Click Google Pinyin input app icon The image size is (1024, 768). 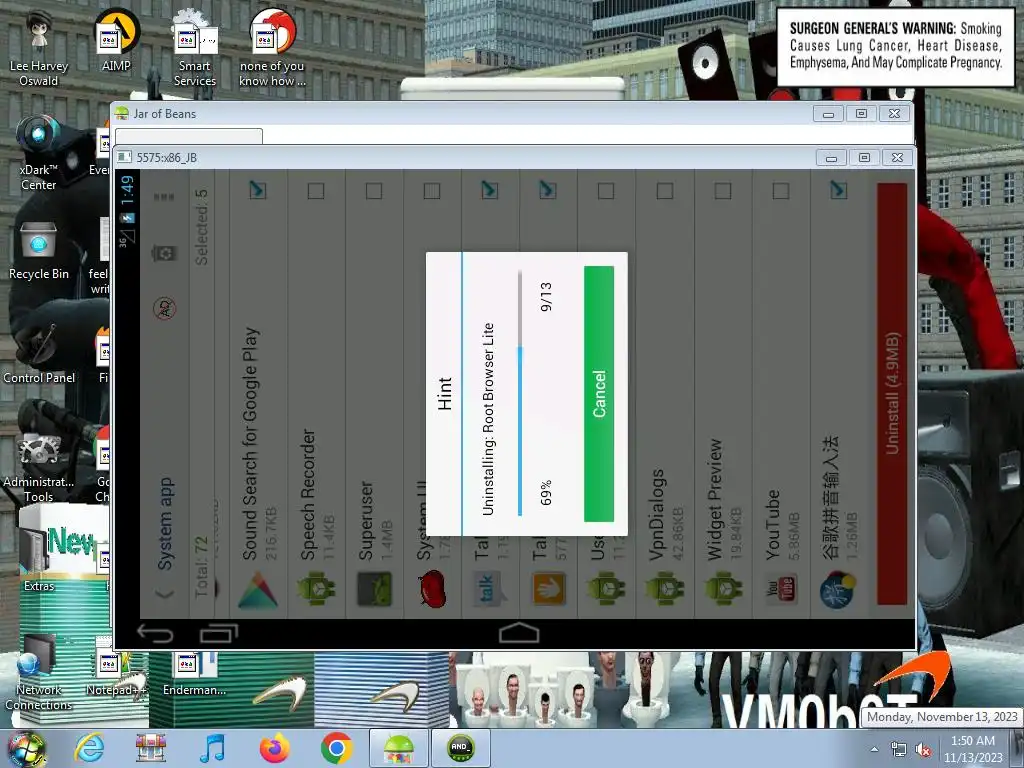click(839, 590)
